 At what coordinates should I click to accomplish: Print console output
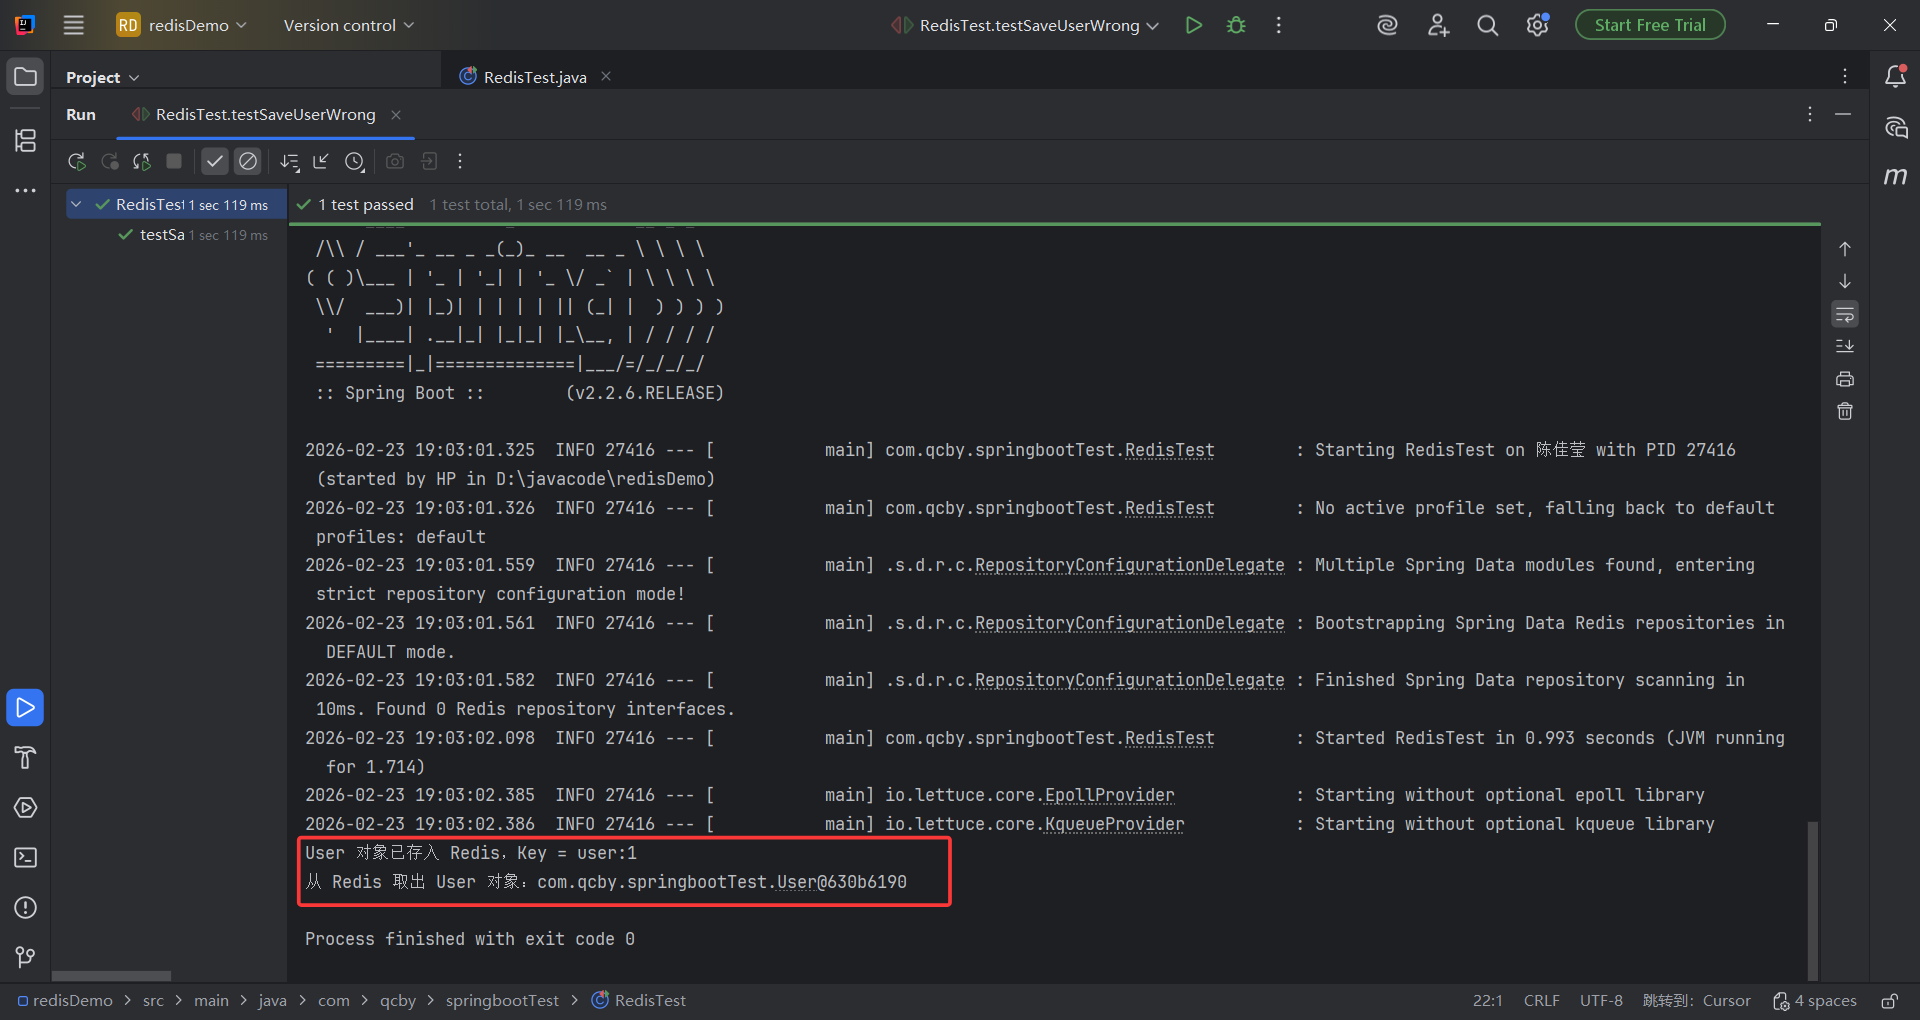[1845, 379]
